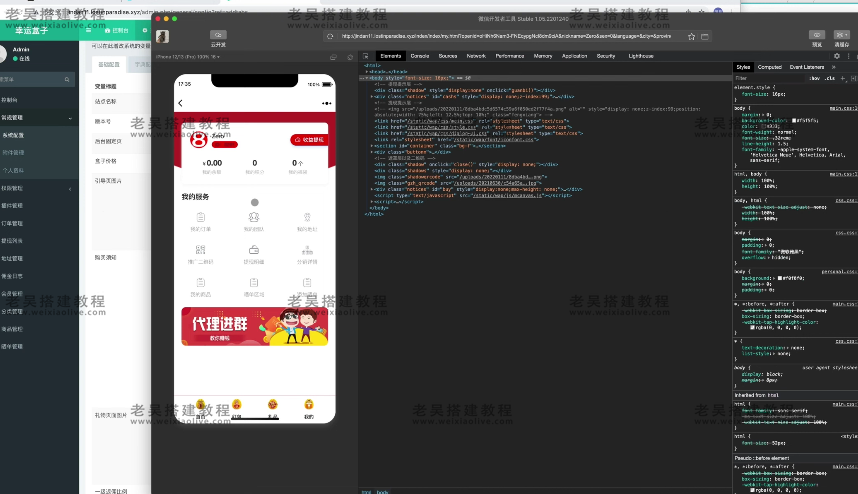This screenshot has width=858, height=494.
Task: Click the back arrow in phone simulator
Action: [182, 102]
